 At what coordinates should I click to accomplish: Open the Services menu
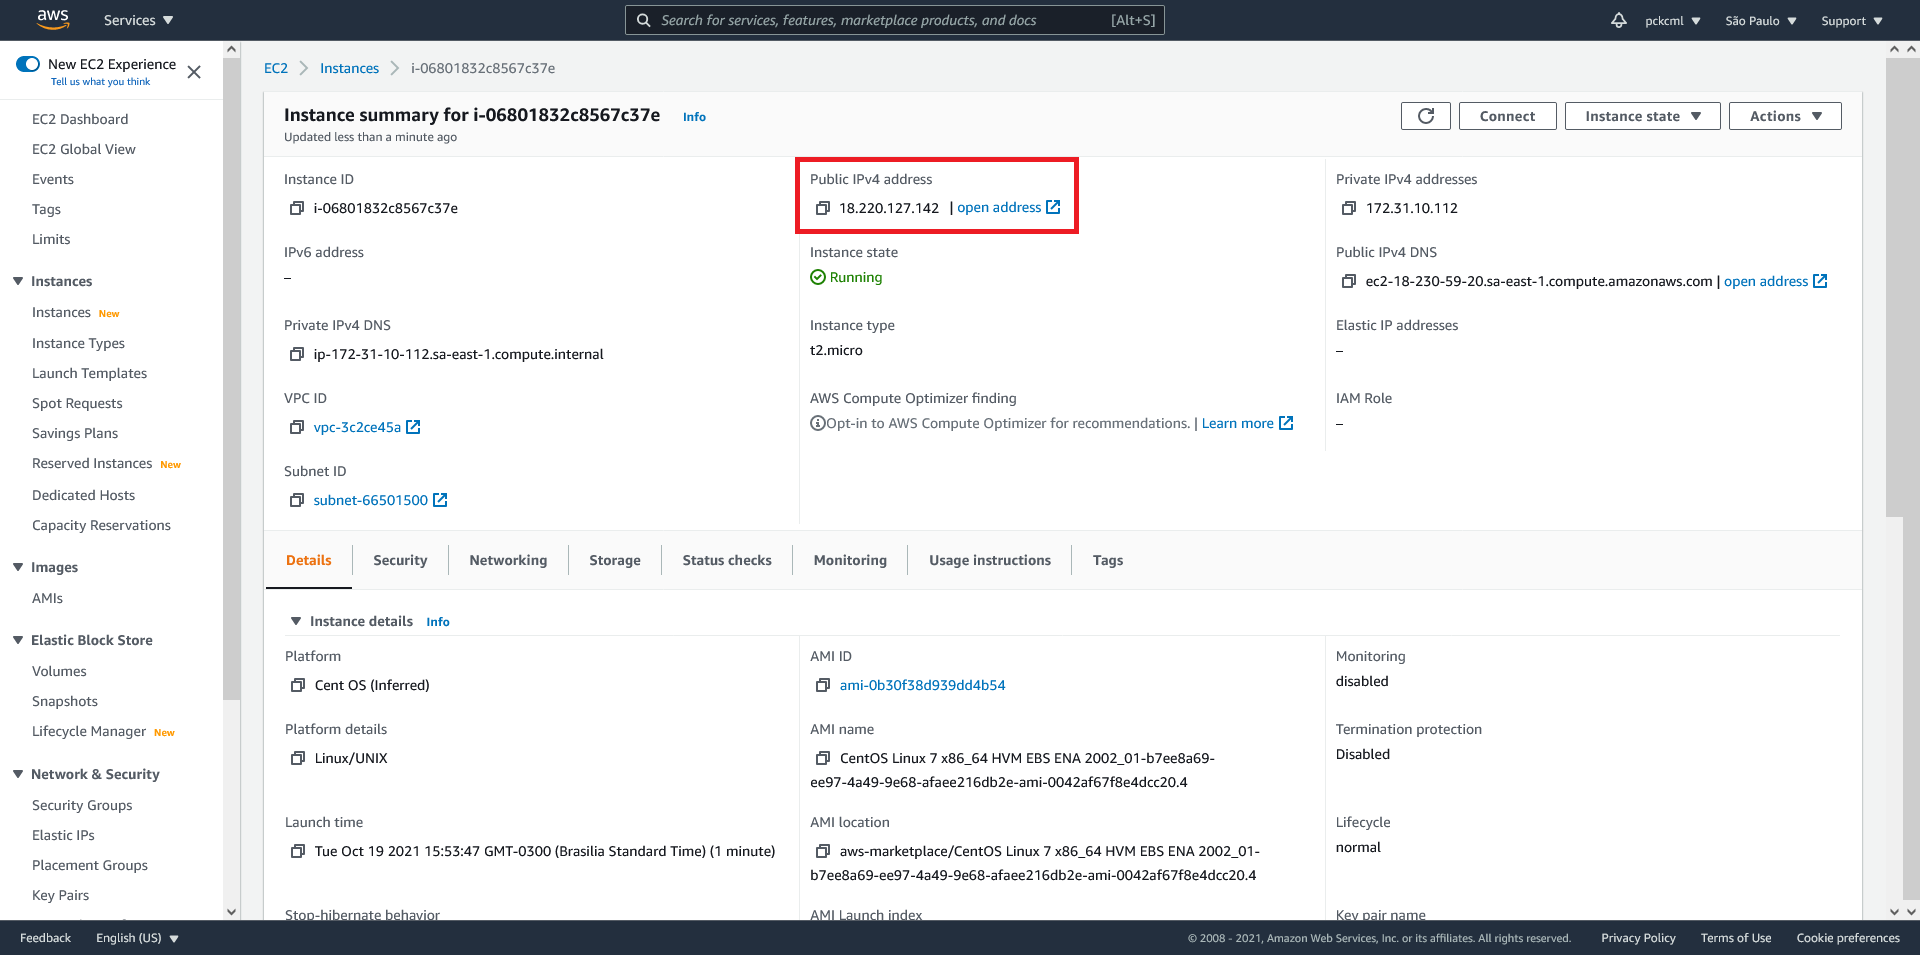[137, 20]
